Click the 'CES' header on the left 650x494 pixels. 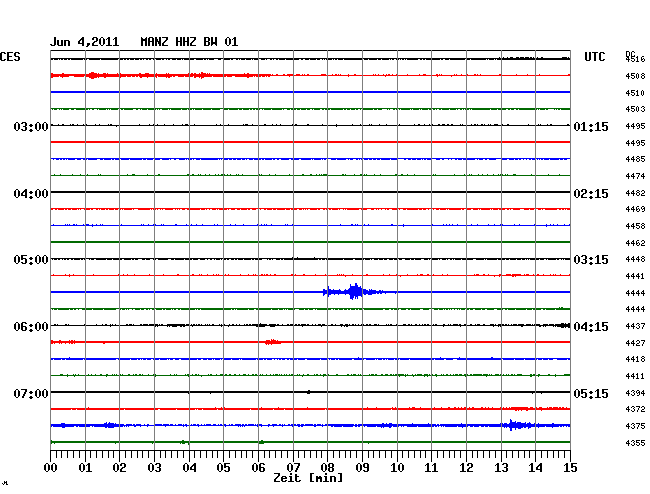pyautogui.click(x=10, y=57)
